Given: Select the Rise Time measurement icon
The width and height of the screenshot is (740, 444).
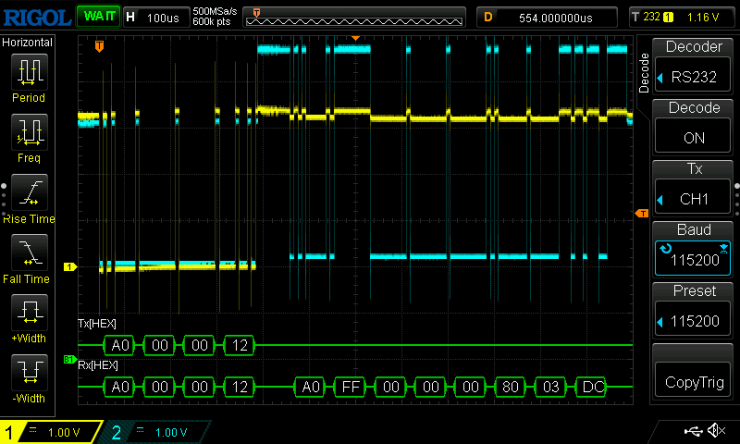Looking at the screenshot, I should coord(29,193).
